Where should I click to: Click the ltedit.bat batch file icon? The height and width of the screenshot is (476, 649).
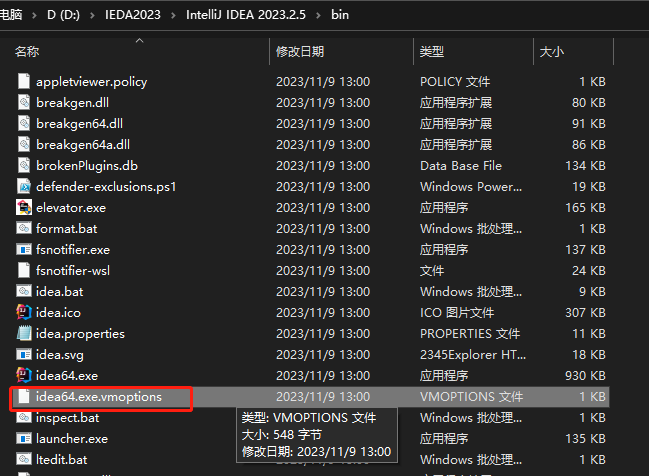(x=24, y=459)
